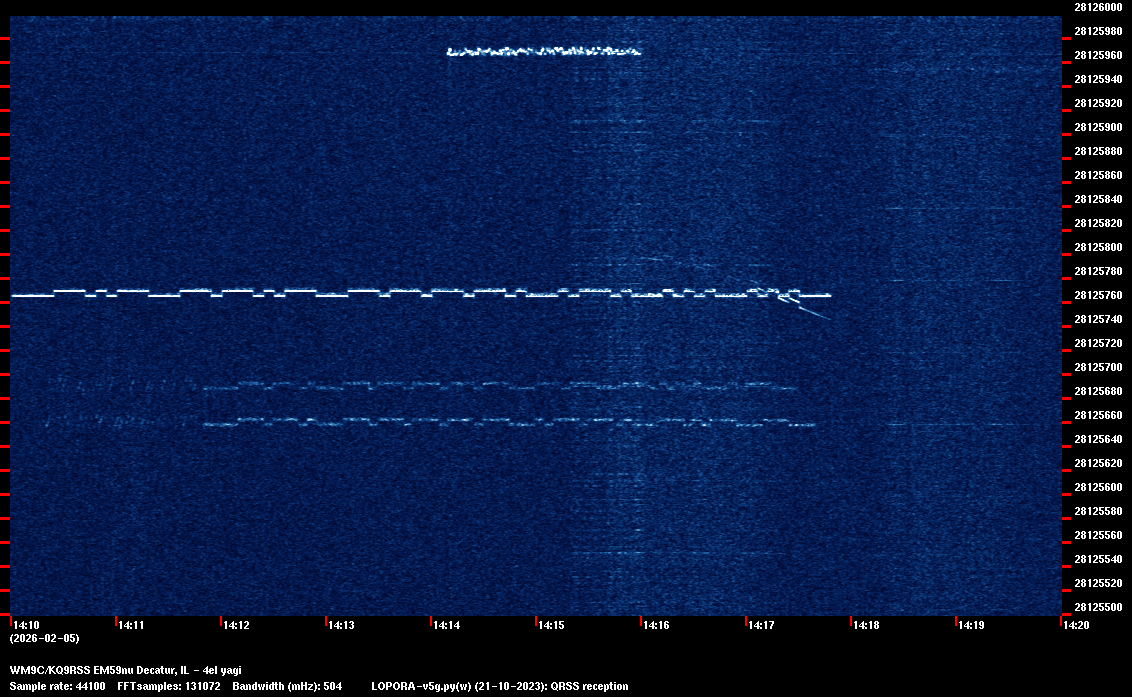Click the 28125760 frequency label
This screenshot has height=697, width=1132.
[x=1097, y=295]
